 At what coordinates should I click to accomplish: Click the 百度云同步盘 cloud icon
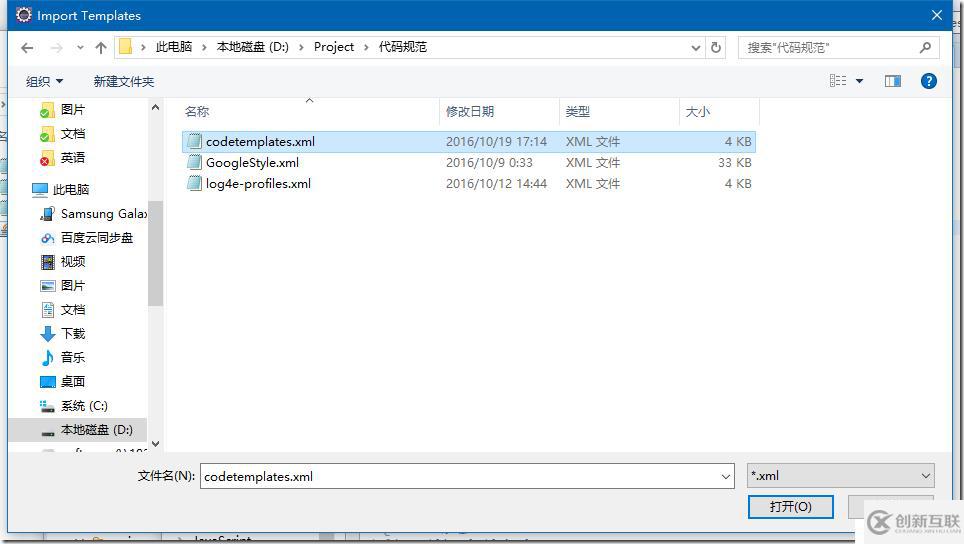(47, 238)
